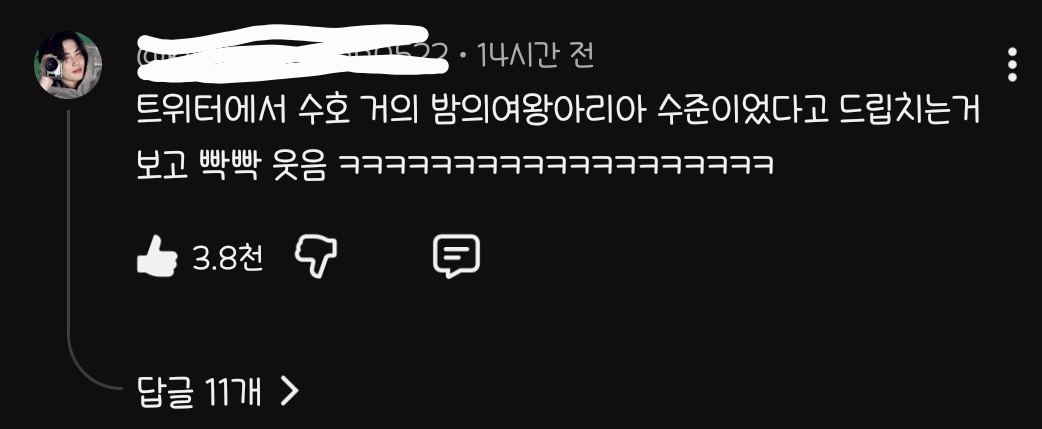Click the comment's first line starting 트위터에서
1042x429 pixels.
[558, 111]
